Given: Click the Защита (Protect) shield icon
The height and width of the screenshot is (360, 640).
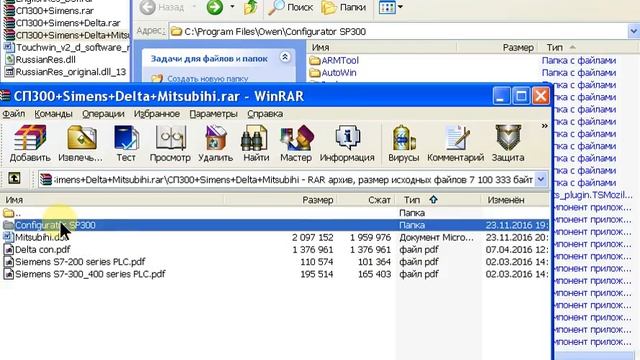Looking at the screenshot, I should click(508, 143).
